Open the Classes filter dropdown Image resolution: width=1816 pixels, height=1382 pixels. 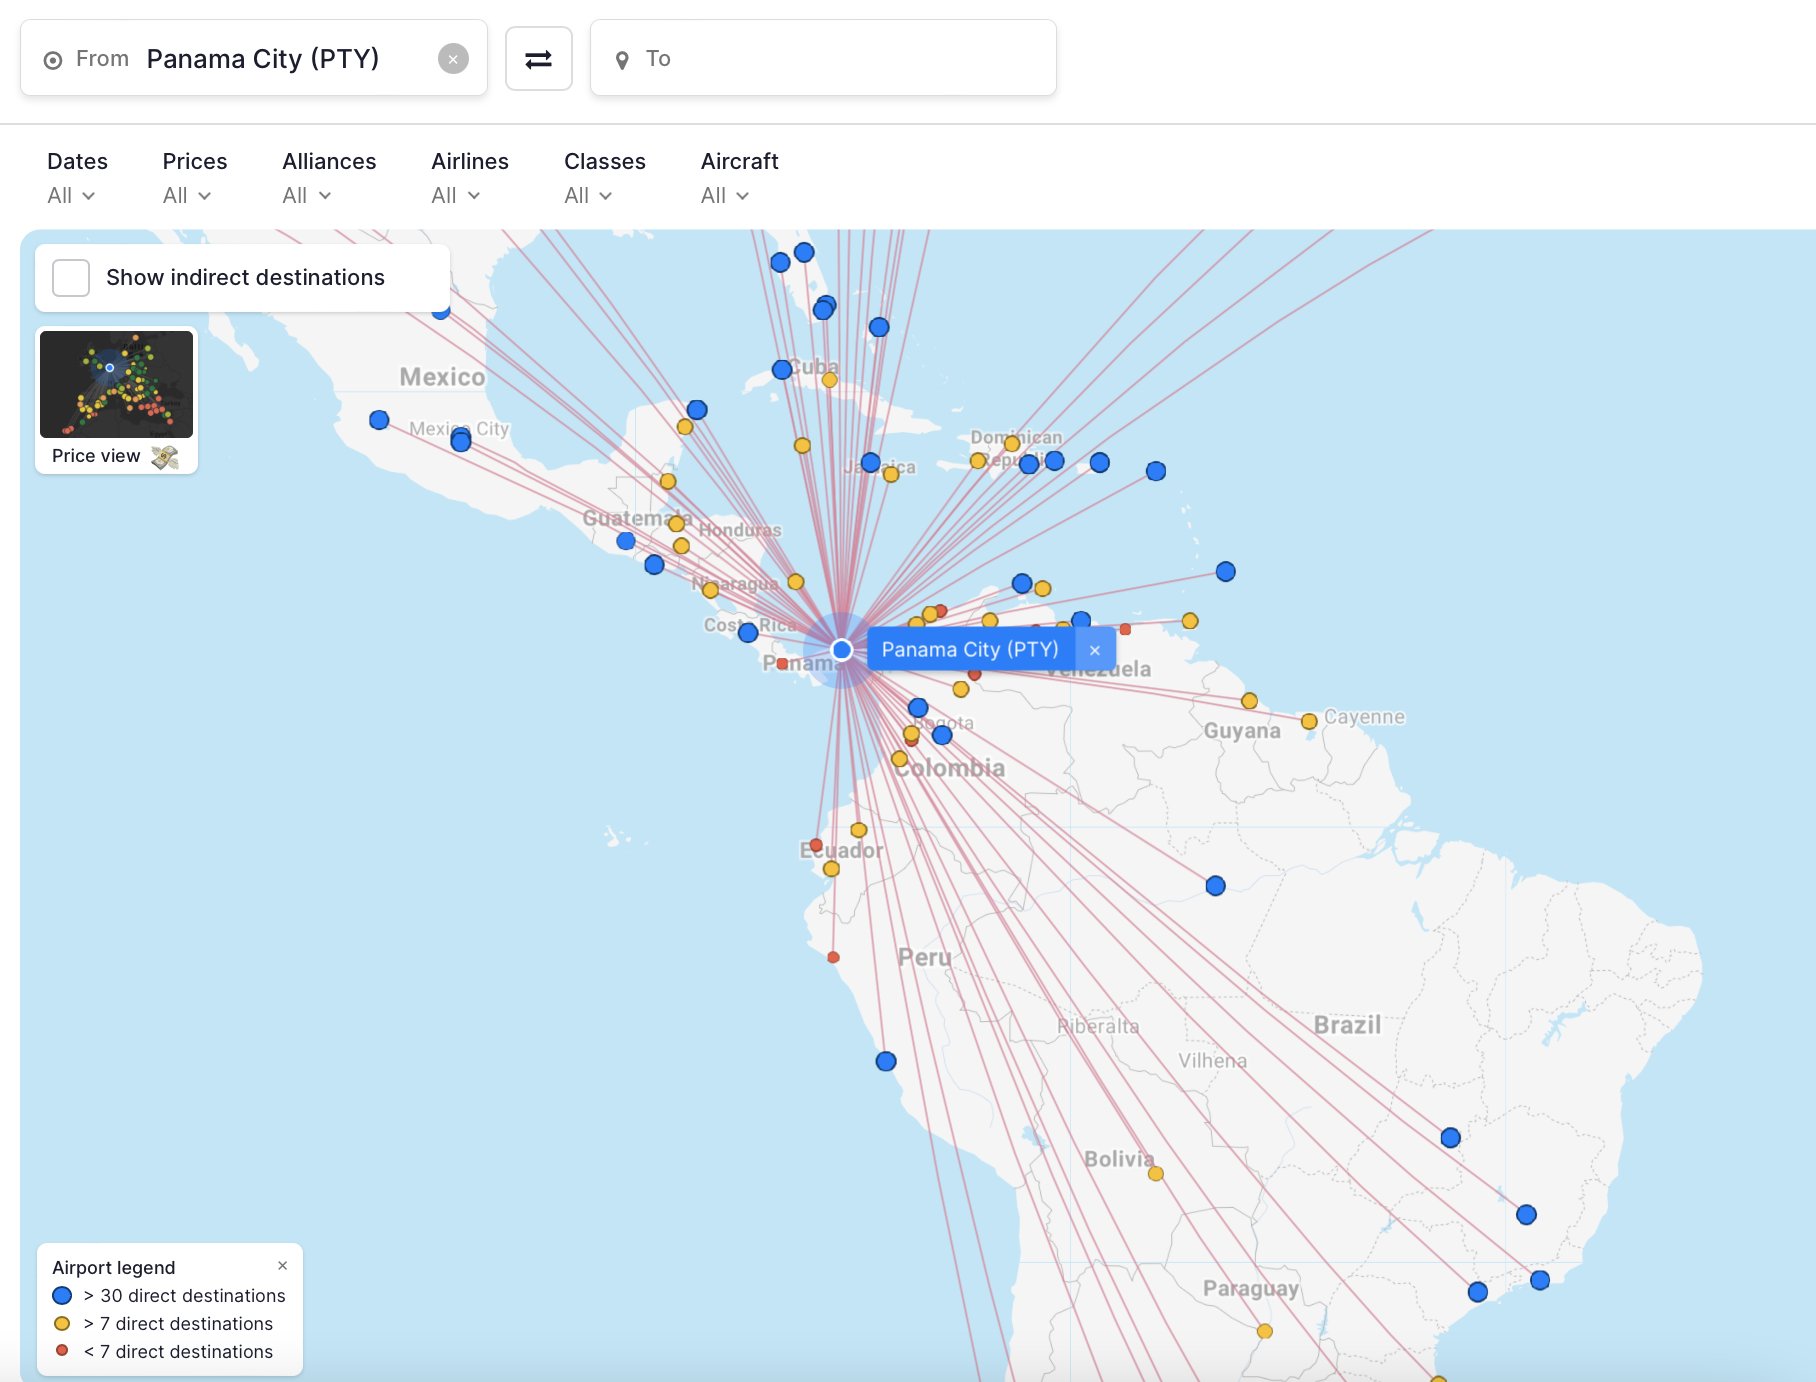(x=604, y=177)
